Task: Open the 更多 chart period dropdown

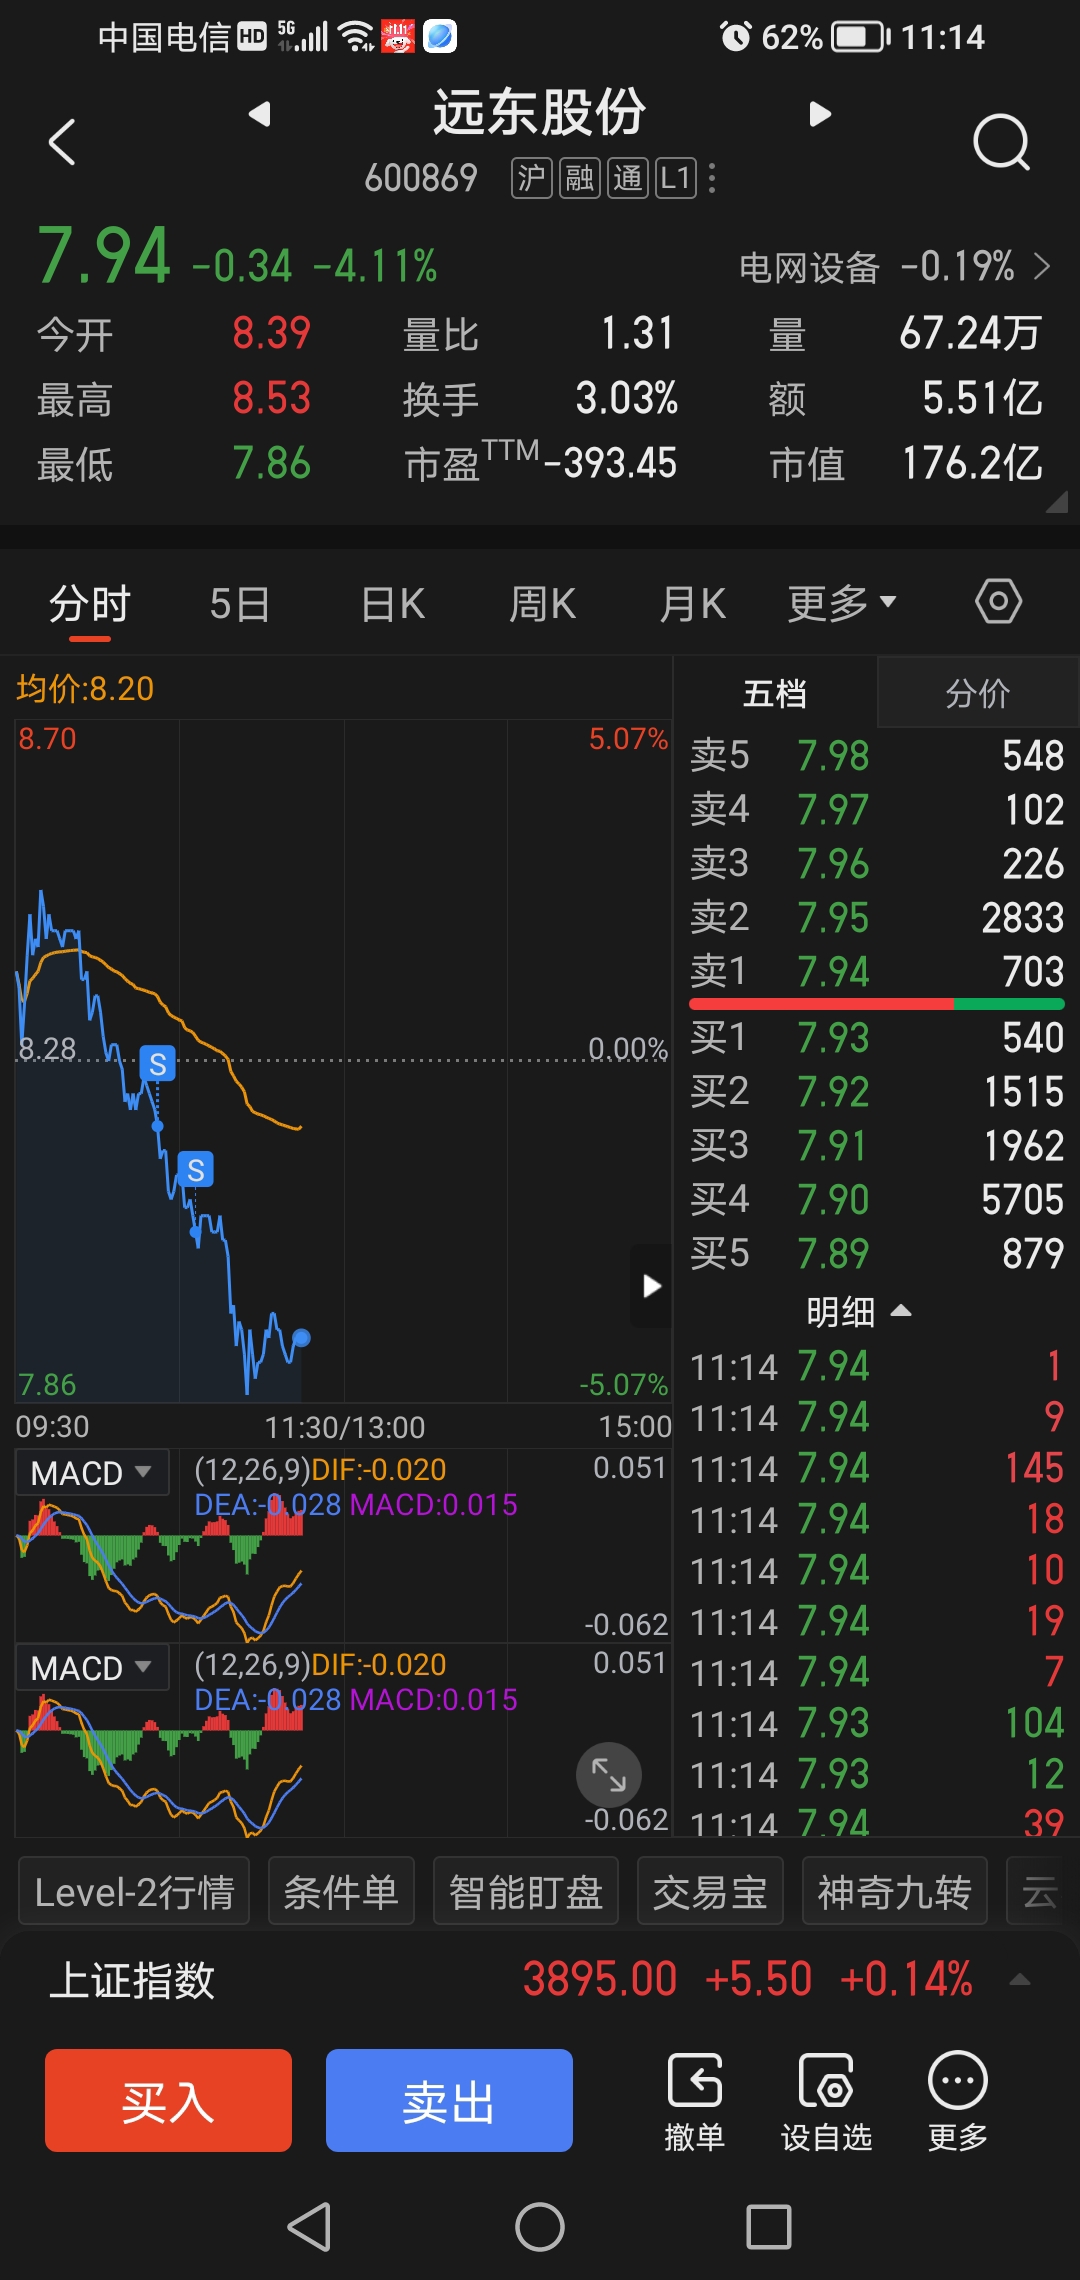Action: (x=842, y=604)
